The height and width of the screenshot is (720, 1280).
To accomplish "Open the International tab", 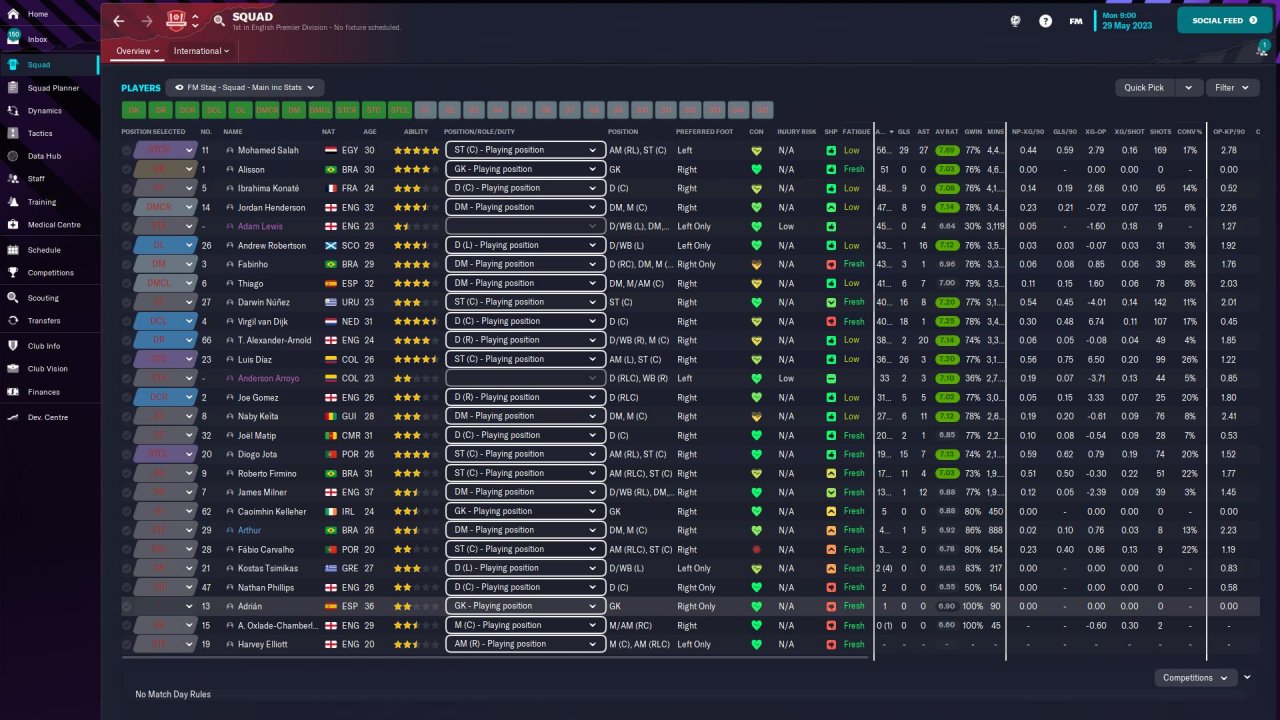I will point(202,51).
